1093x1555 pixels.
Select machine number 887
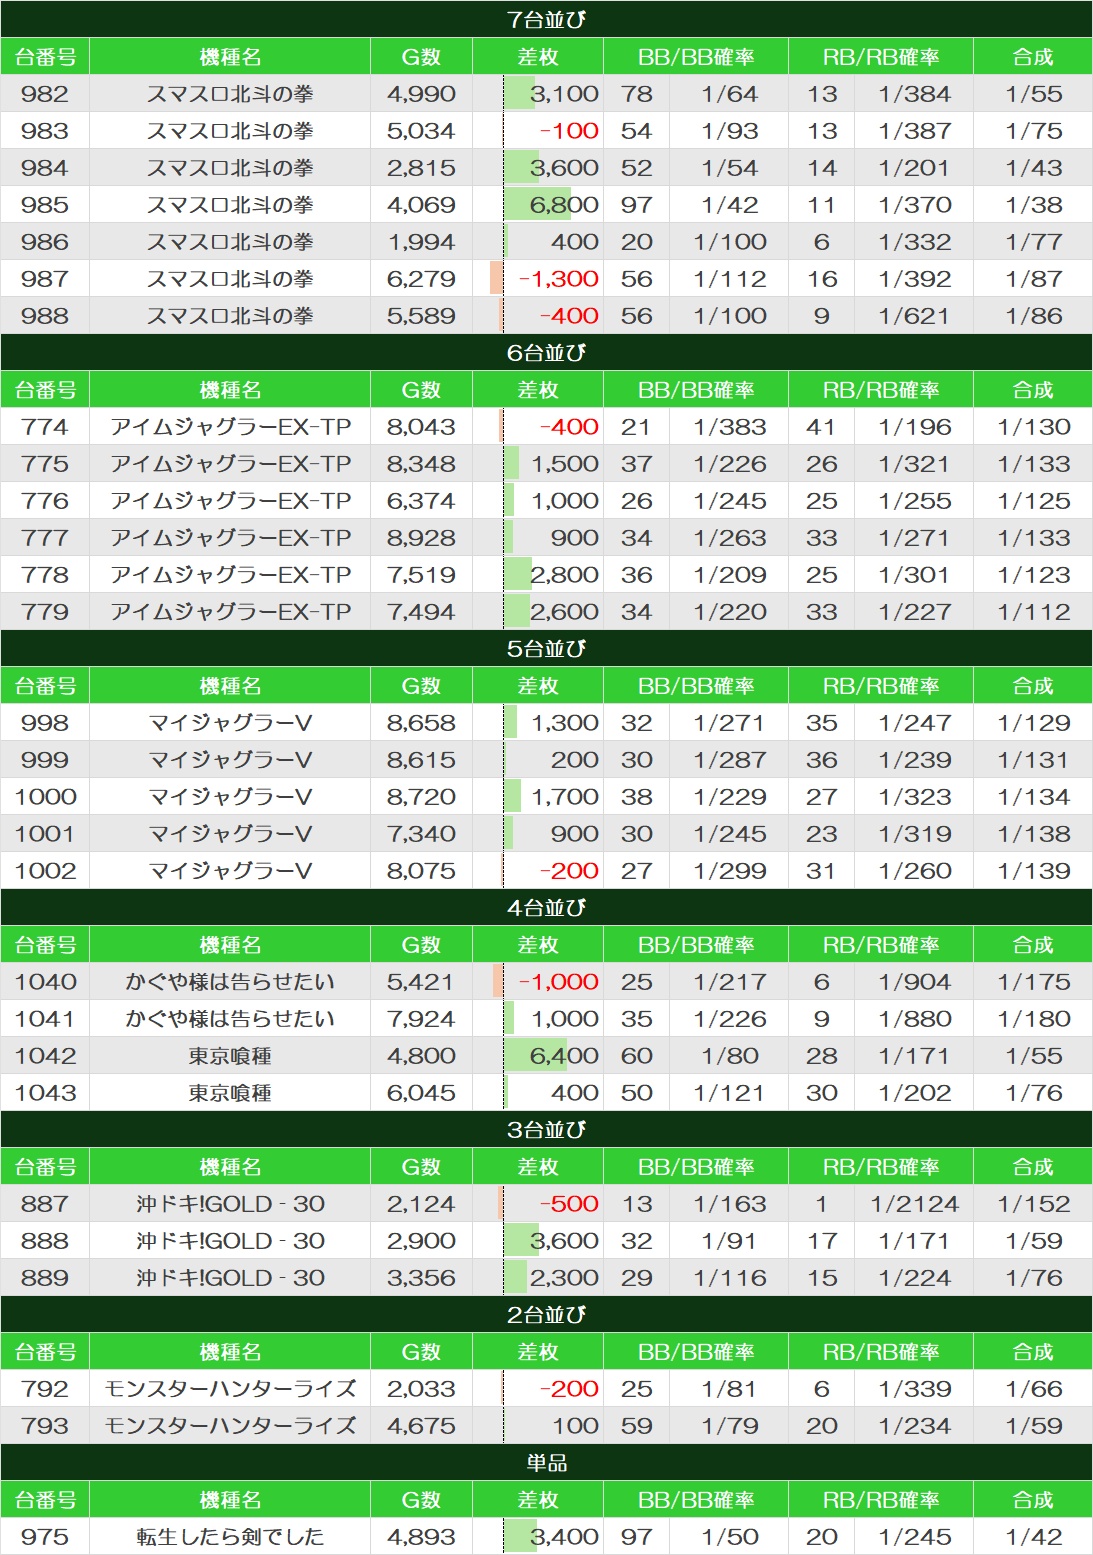click(x=45, y=1204)
